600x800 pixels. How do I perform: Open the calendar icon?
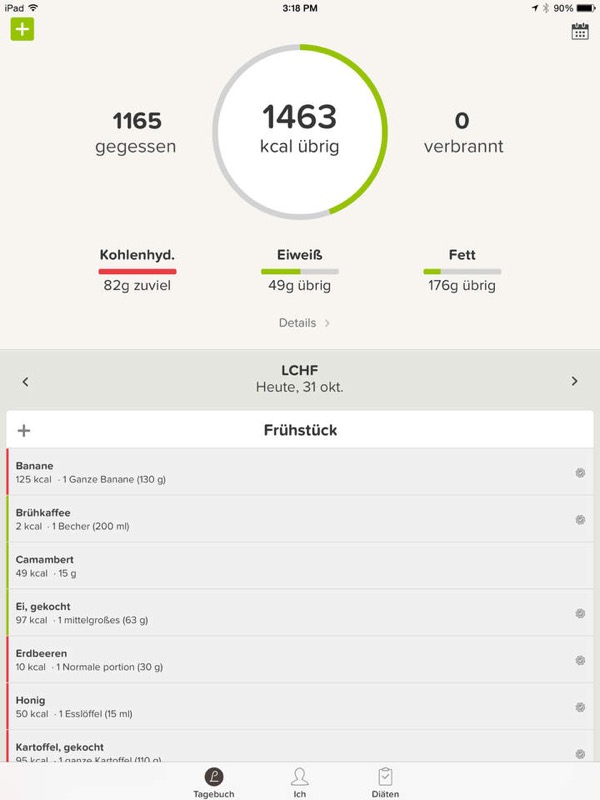coord(580,31)
